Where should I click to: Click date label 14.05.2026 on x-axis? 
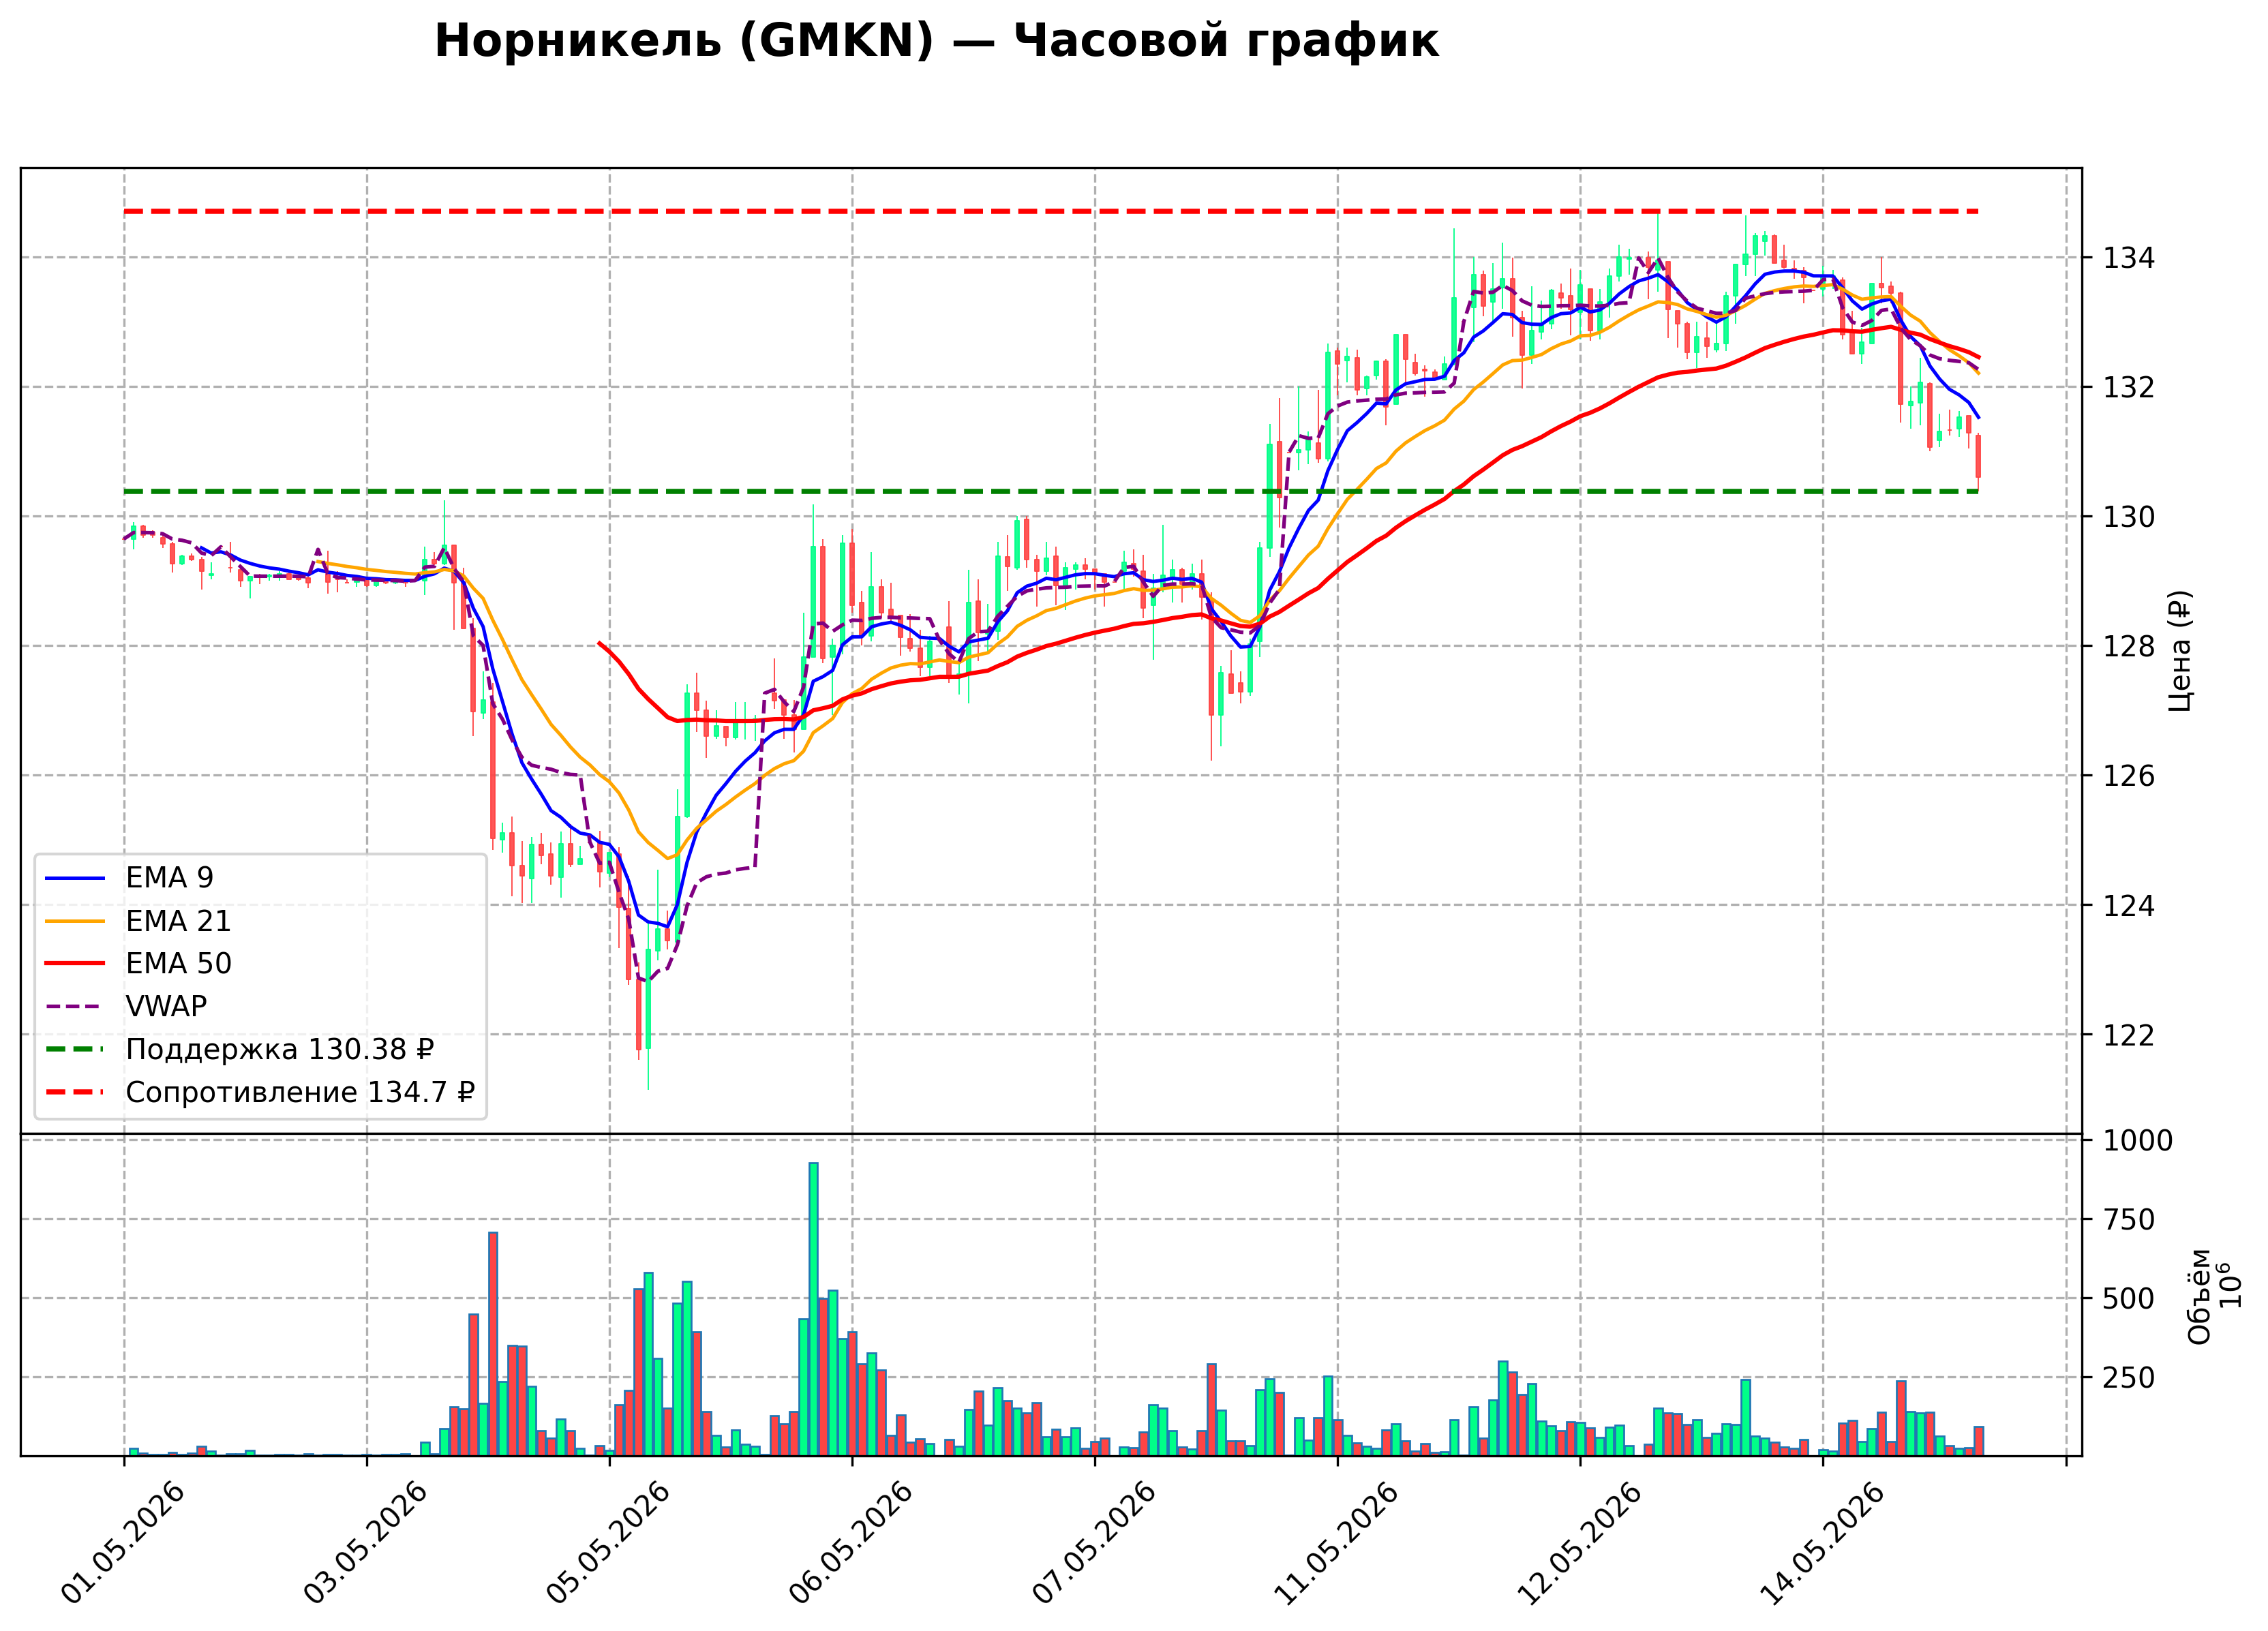[x=1821, y=1543]
